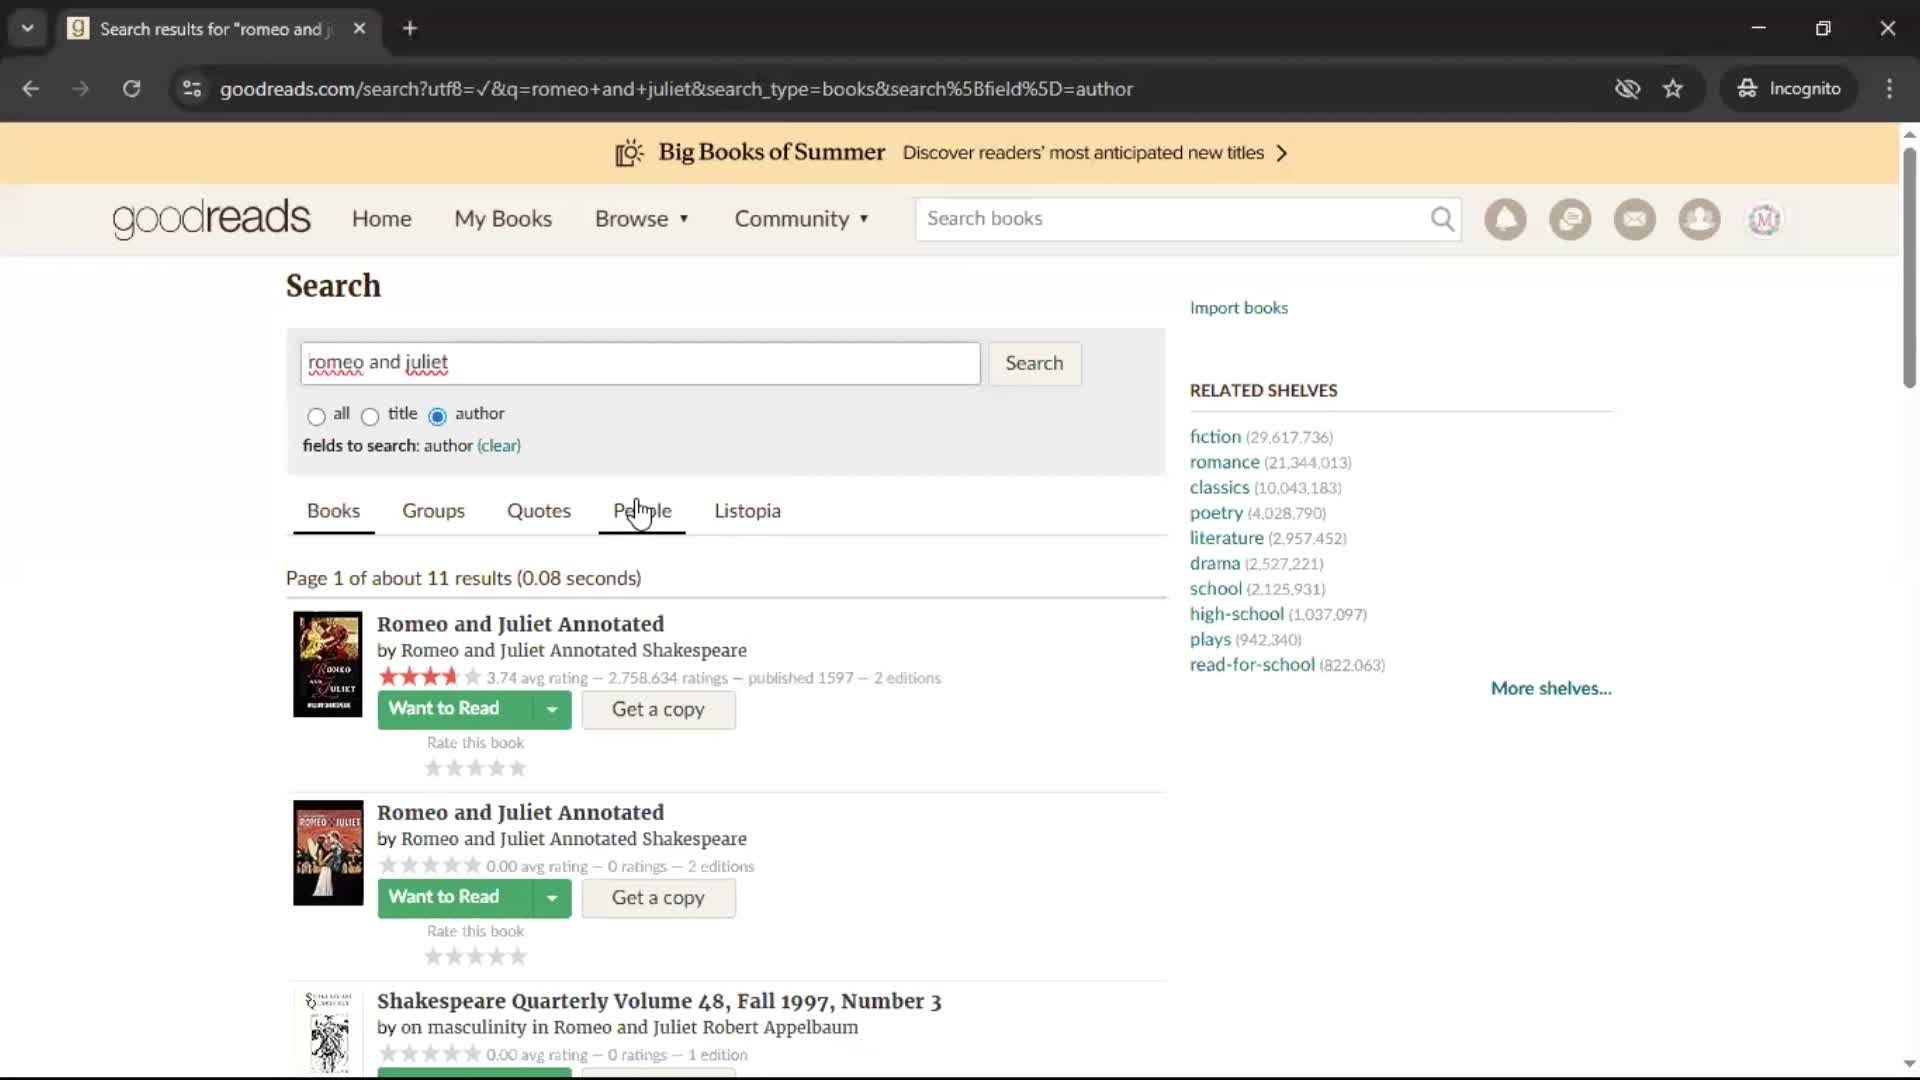
Task: Open the Import books link
Action: point(1238,308)
